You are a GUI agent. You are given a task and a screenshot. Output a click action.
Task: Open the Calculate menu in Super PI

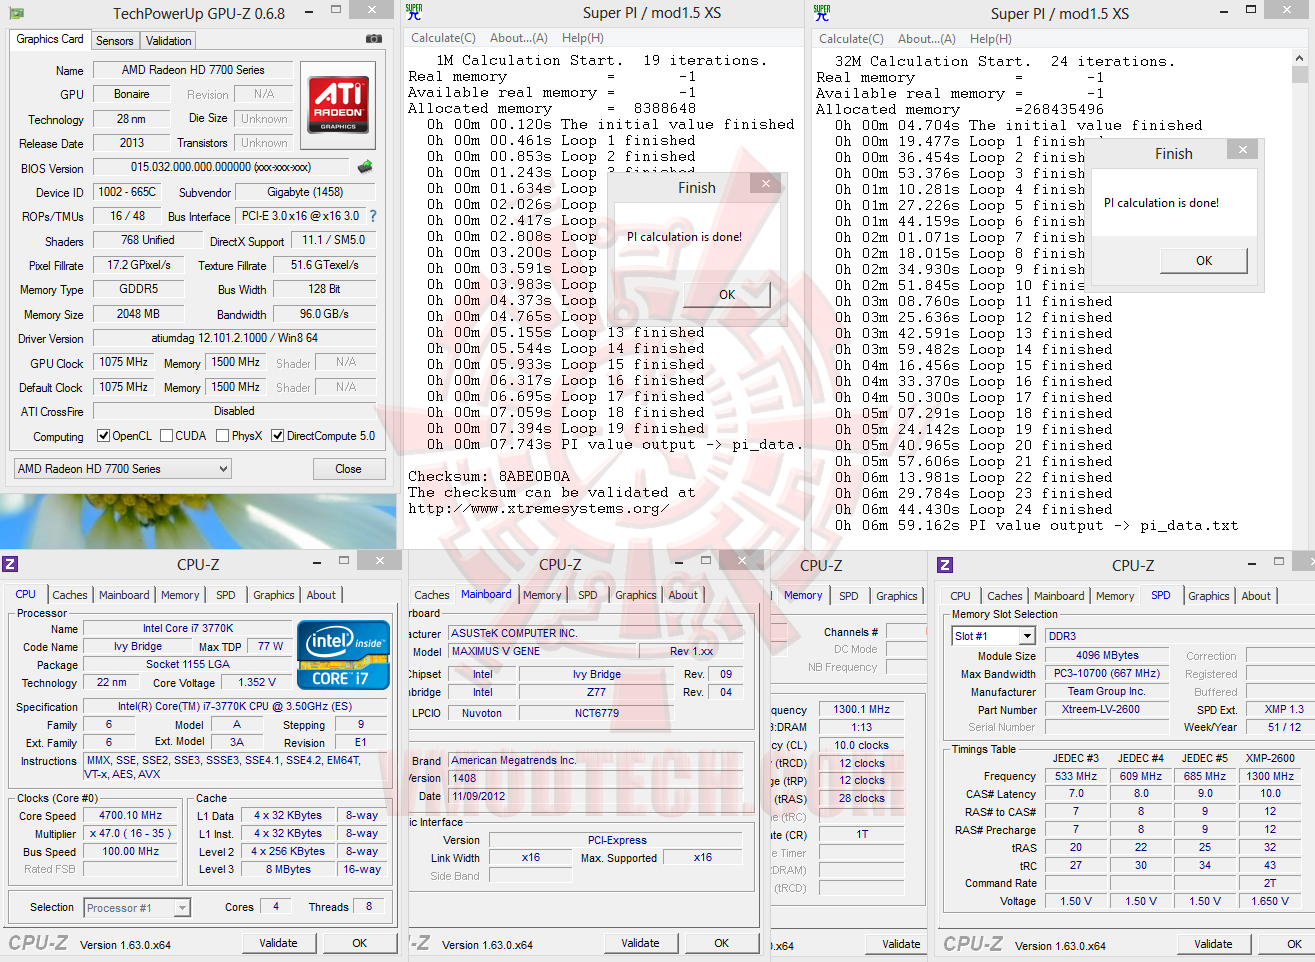click(x=441, y=37)
